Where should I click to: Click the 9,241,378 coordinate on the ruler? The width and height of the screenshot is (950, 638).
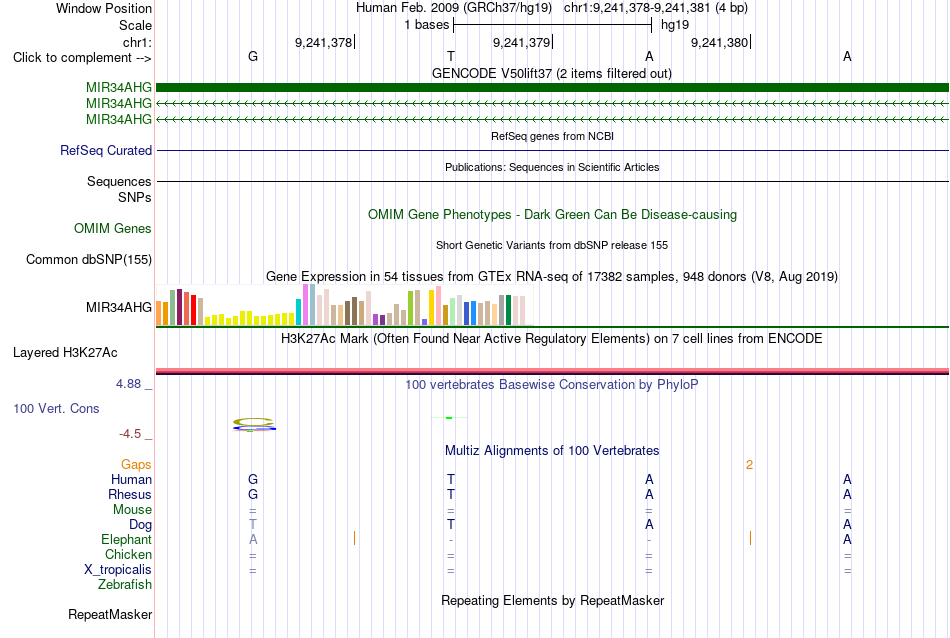coord(324,42)
